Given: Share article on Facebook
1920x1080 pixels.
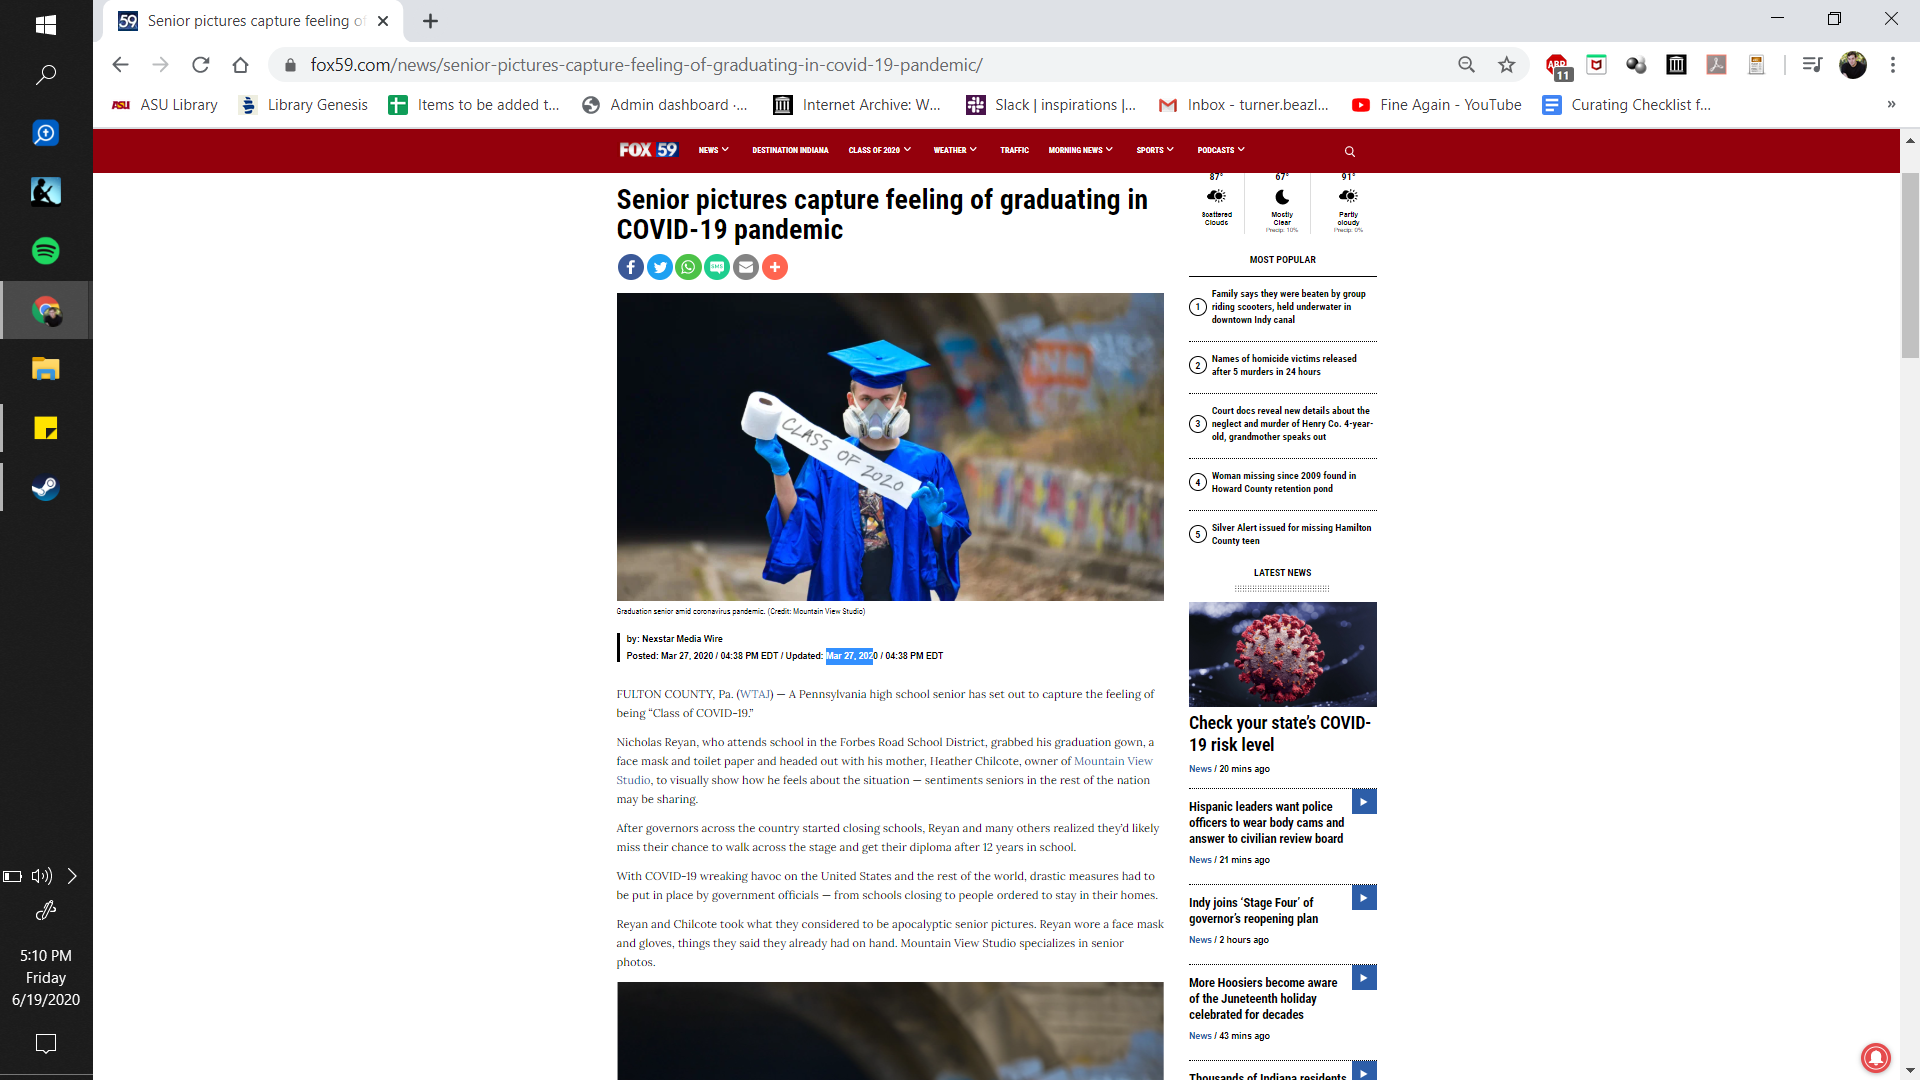Looking at the screenshot, I should coord(630,267).
